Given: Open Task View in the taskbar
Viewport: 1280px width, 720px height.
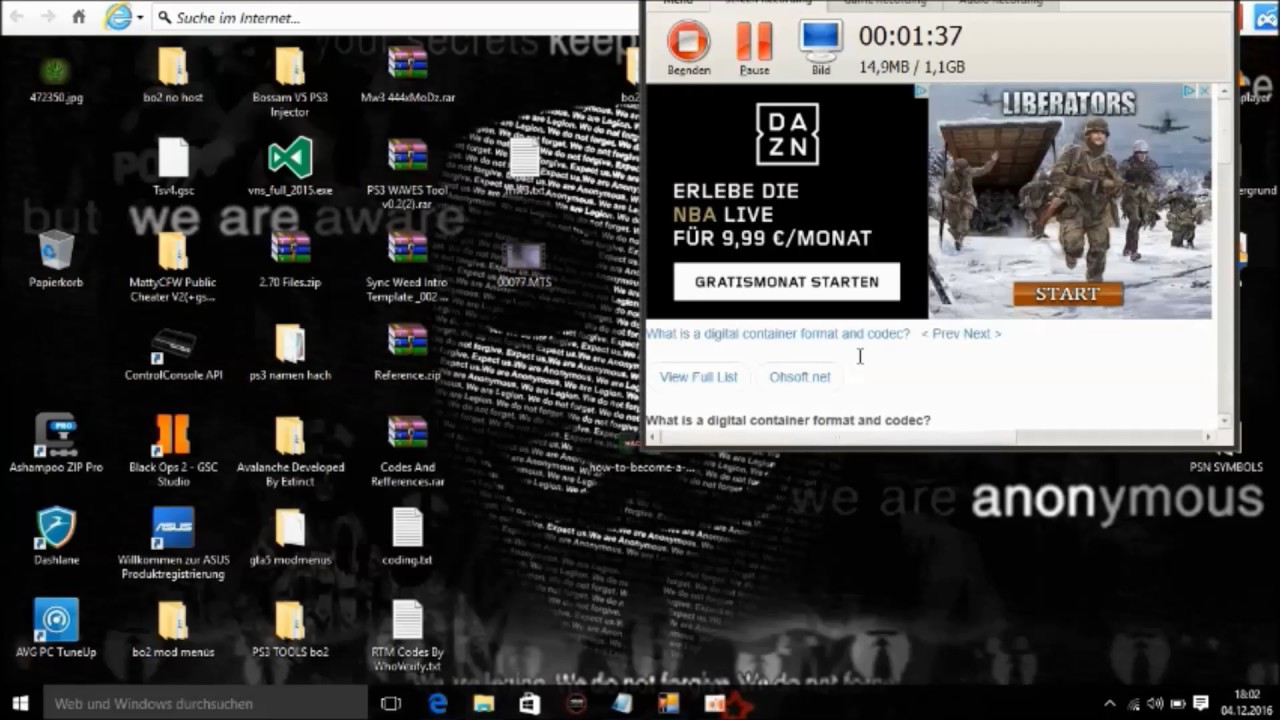Looking at the screenshot, I should (x=391, y=703).
